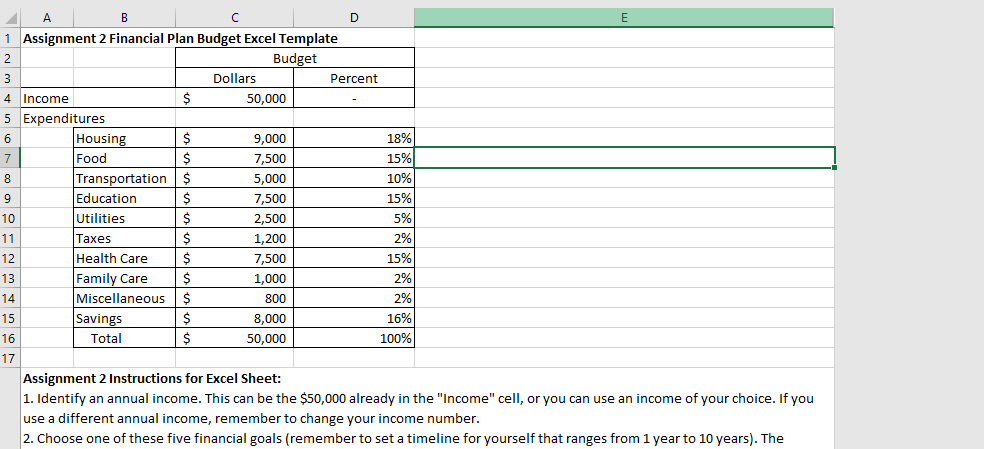Click the fill handle of the selected cell
The image size is (984, 449).
tap(834, 168)
